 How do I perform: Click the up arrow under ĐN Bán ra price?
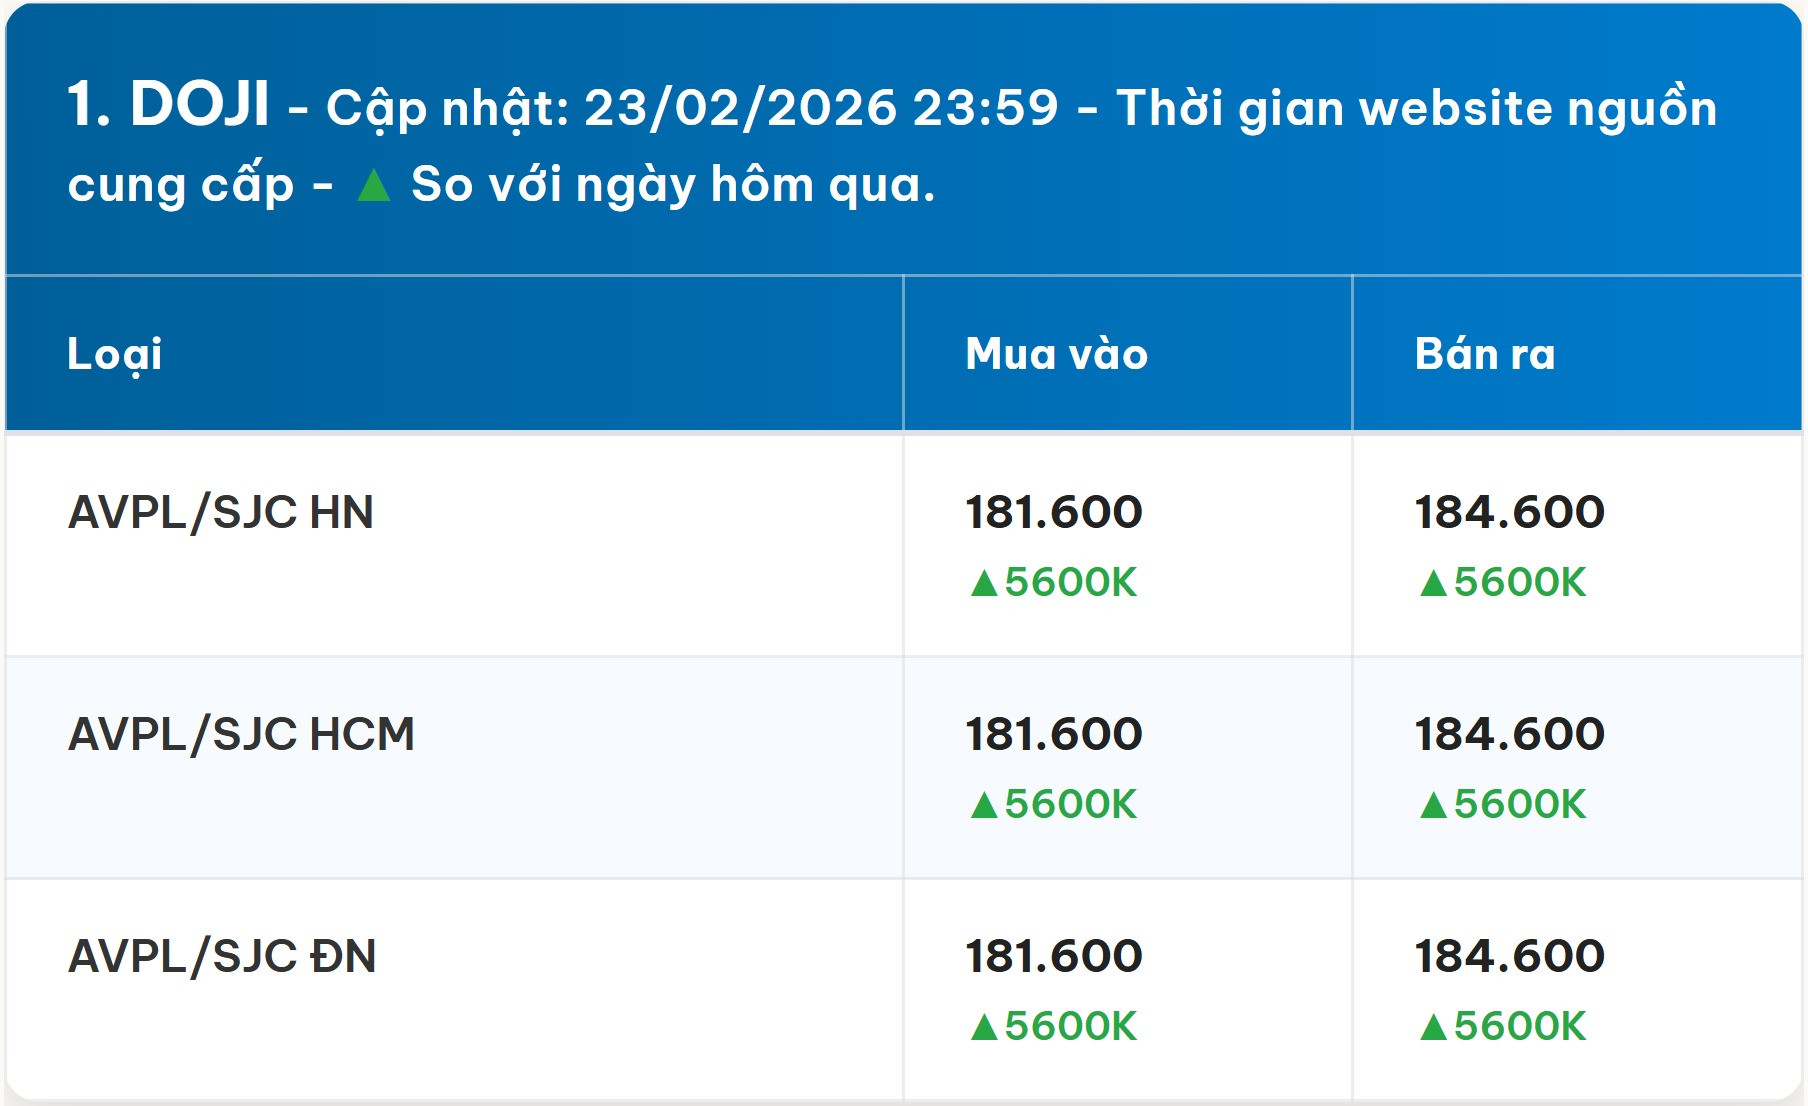click(x=1433, y=1027)
